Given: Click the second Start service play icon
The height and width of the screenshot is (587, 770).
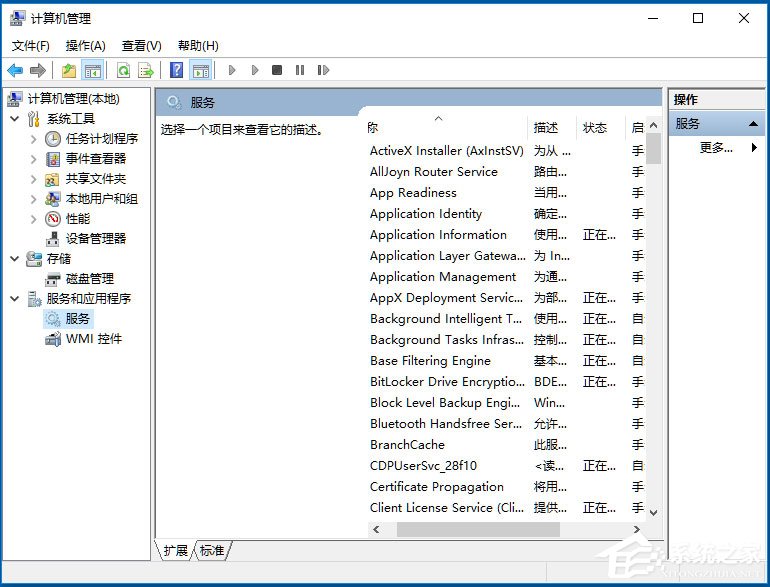Looking at the screenshot, I should coord(255,70).
